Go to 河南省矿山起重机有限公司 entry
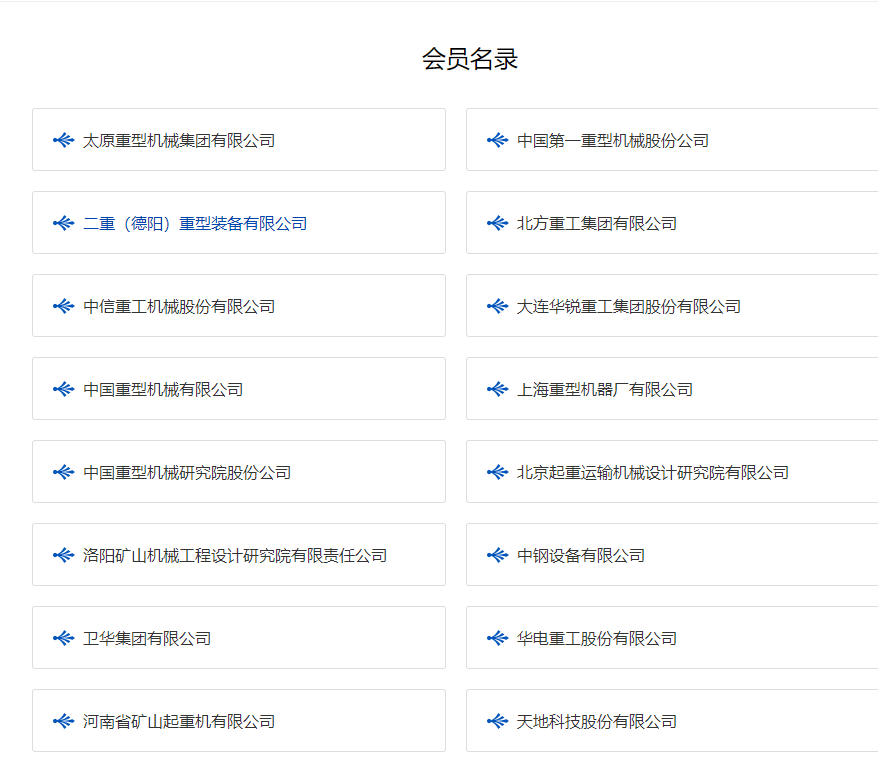 (x=179, y=721)
